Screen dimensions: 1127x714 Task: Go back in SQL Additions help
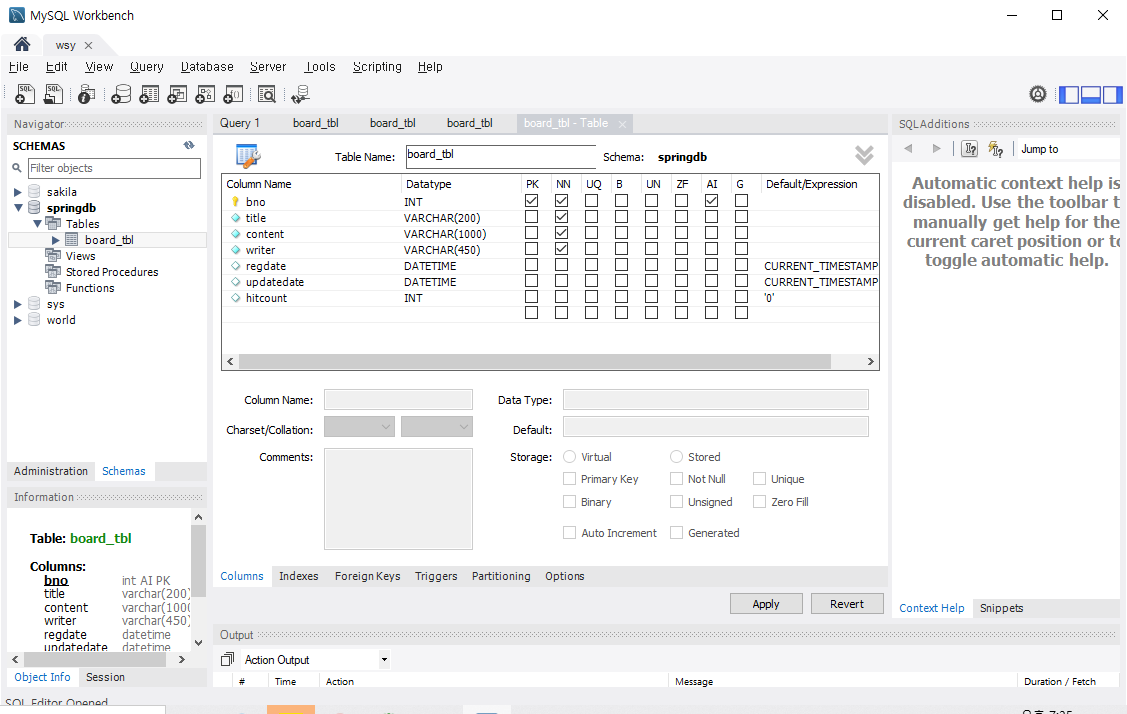tap(908, 149)
